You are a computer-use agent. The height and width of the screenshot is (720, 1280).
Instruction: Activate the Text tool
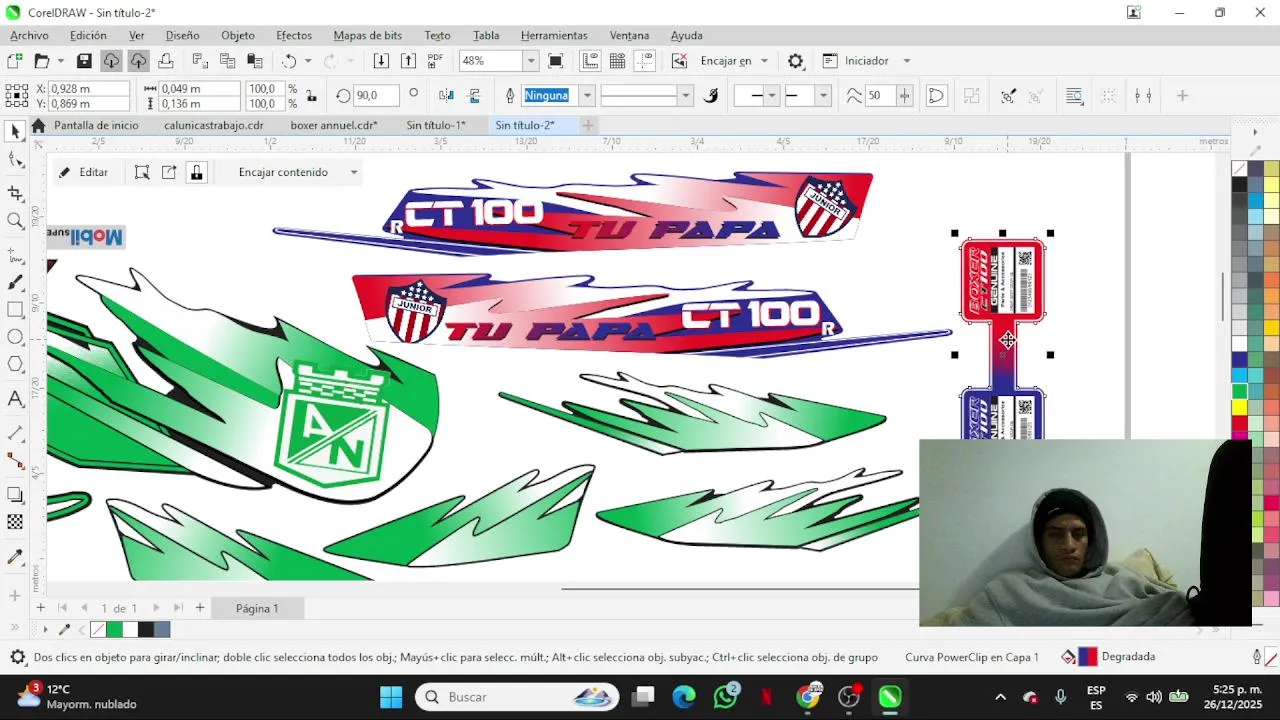(15, 399)
